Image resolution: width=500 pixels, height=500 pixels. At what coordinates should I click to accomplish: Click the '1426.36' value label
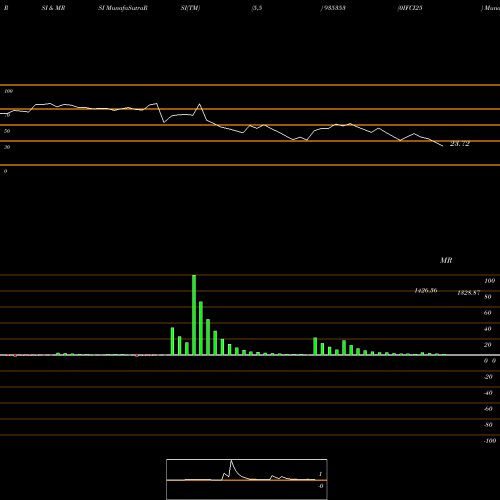tap(426, 290)
